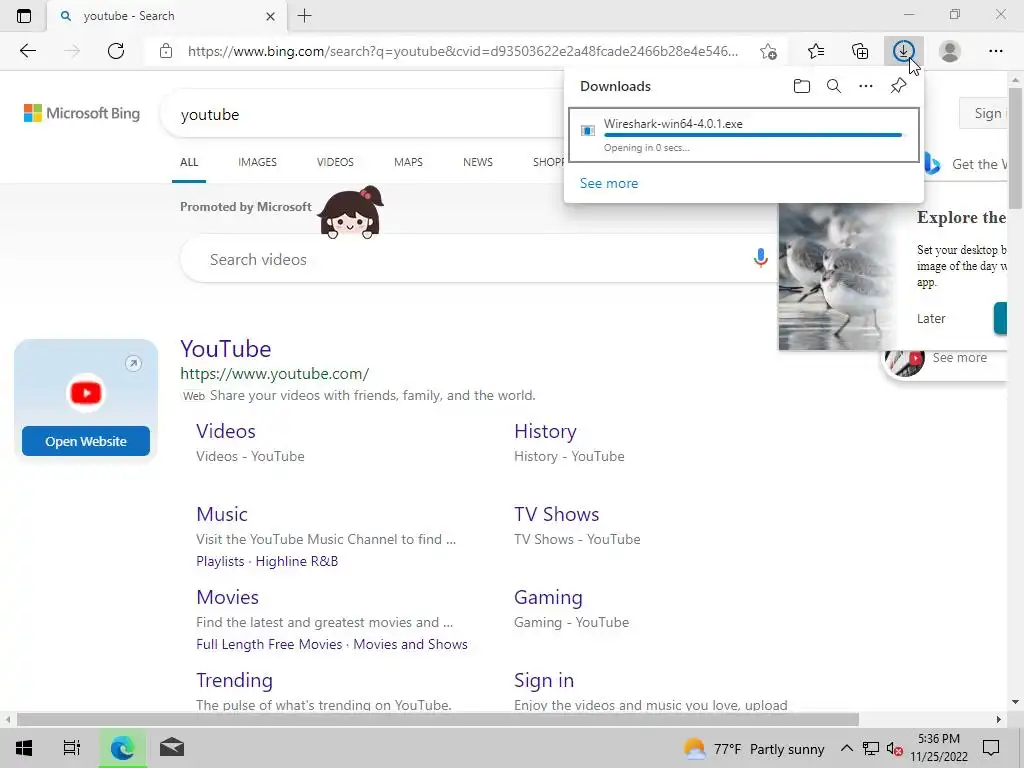Screen dimensions: 1024x768
Task: Open the Gaming sublink
Action: coord(548,597)
